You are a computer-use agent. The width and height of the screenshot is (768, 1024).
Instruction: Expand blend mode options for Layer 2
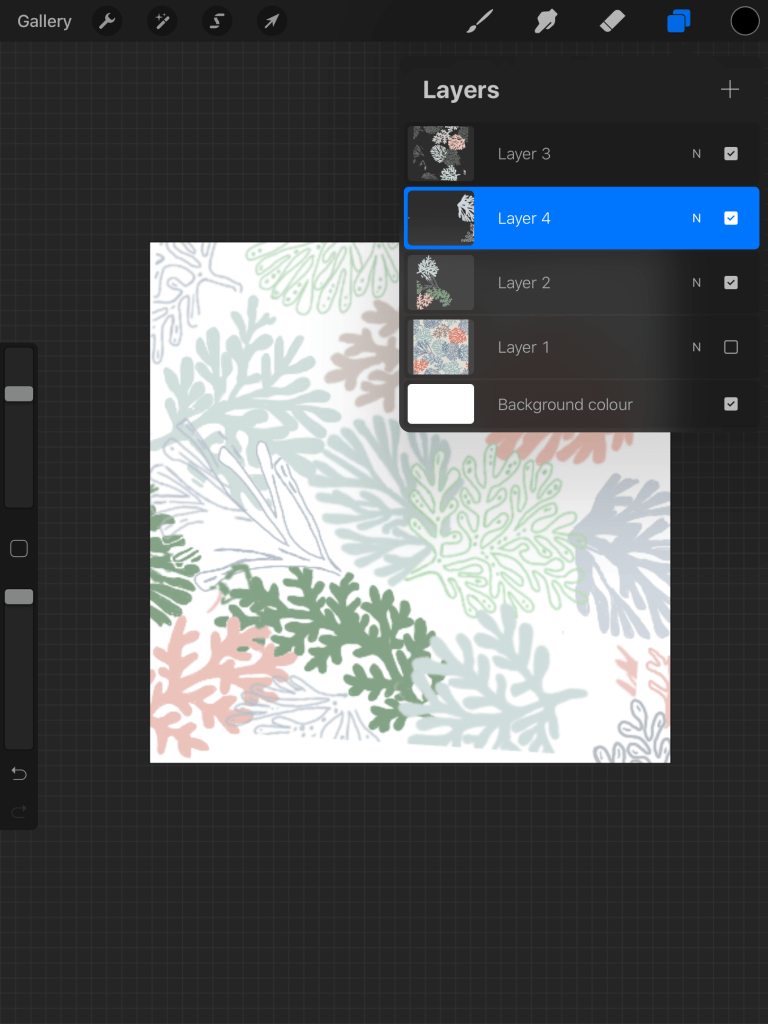697,283
